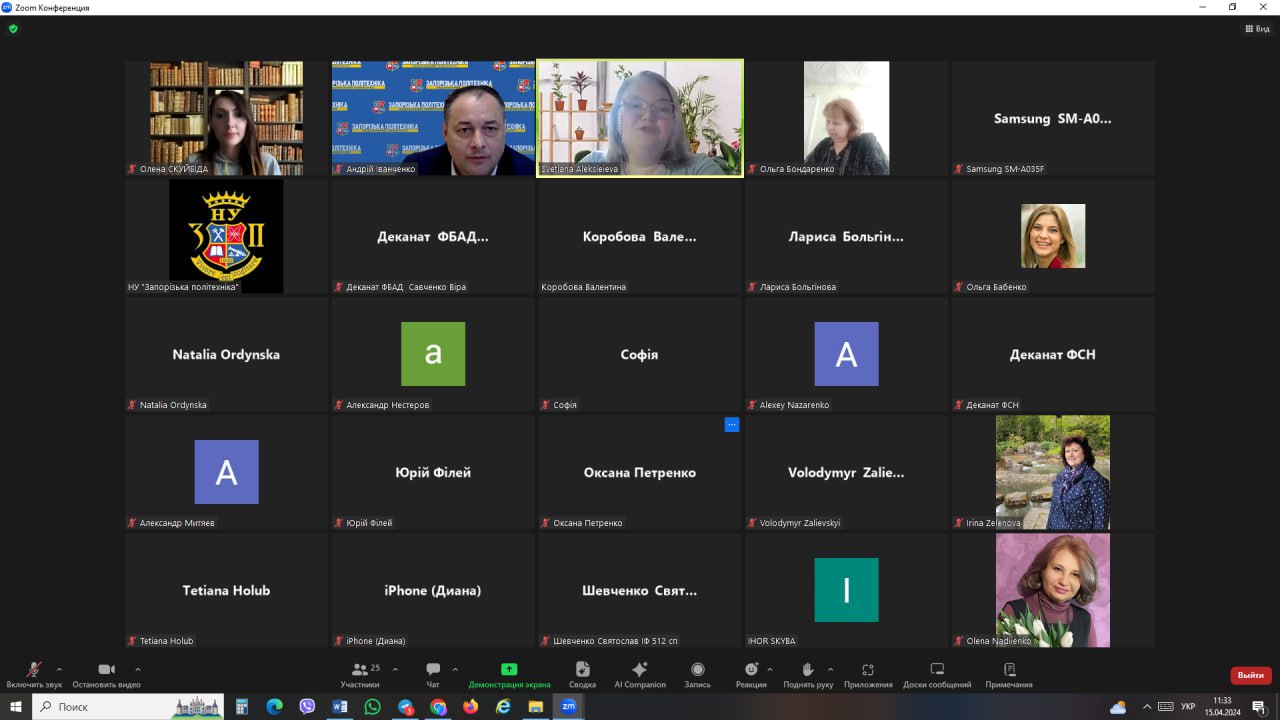The width and height of the screenshot is (1280, 720).
Task: Raise hand with Поднять руку
Action: [x=808, y=674]
